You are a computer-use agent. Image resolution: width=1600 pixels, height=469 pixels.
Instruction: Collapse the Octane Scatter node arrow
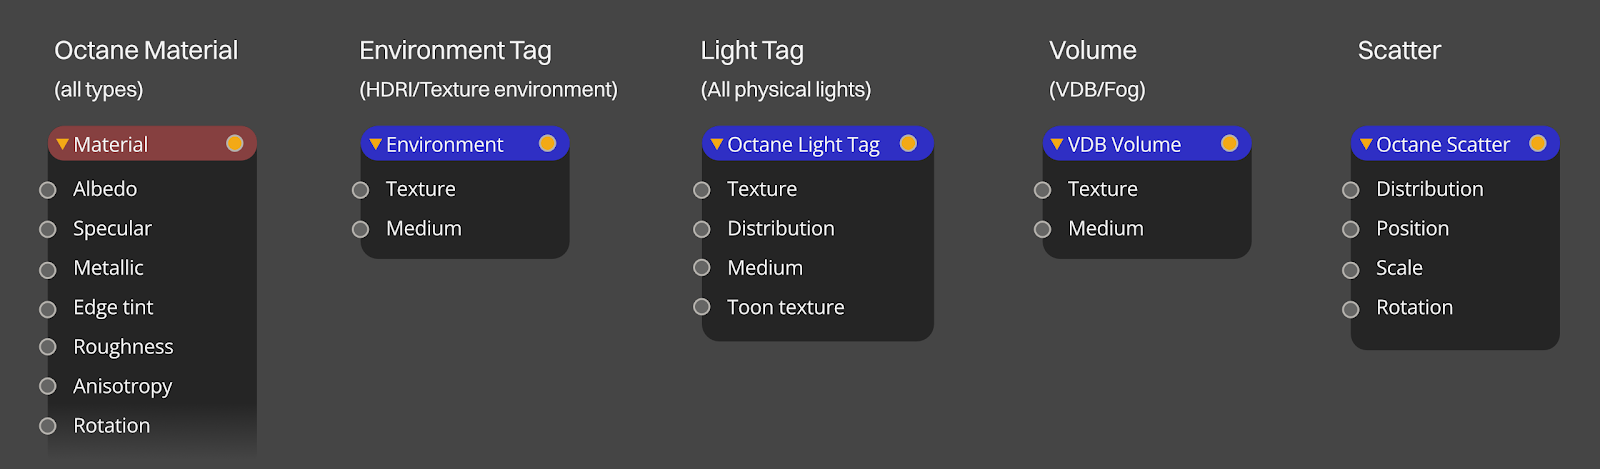pos(1365,144)
